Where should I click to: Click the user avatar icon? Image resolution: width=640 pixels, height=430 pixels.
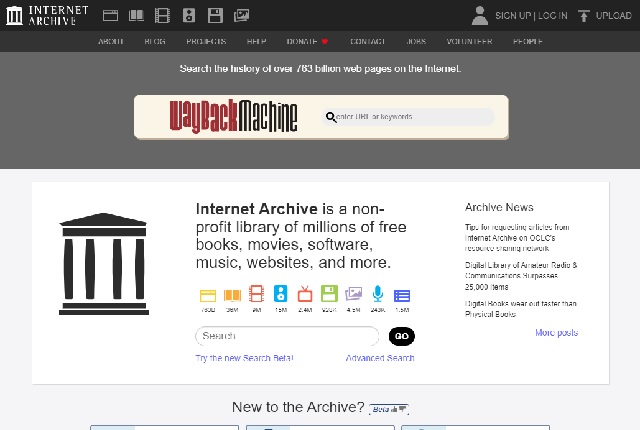[x=480, y=16]
